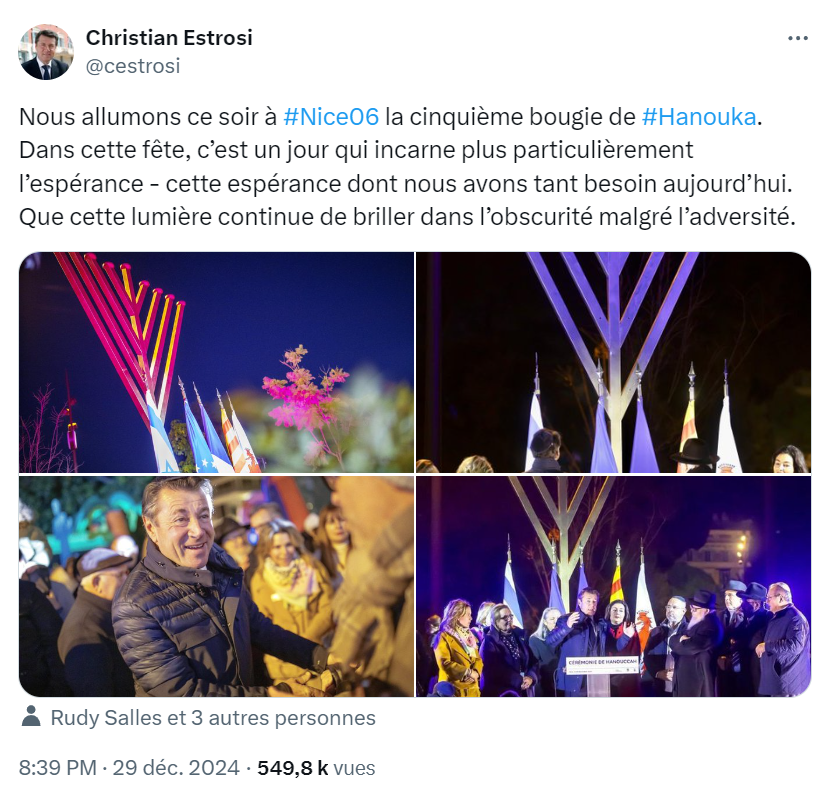Click the 8:39 PM timestamp
The height and width of the screenshot is (798, 831).
click(x=58, y=768)
